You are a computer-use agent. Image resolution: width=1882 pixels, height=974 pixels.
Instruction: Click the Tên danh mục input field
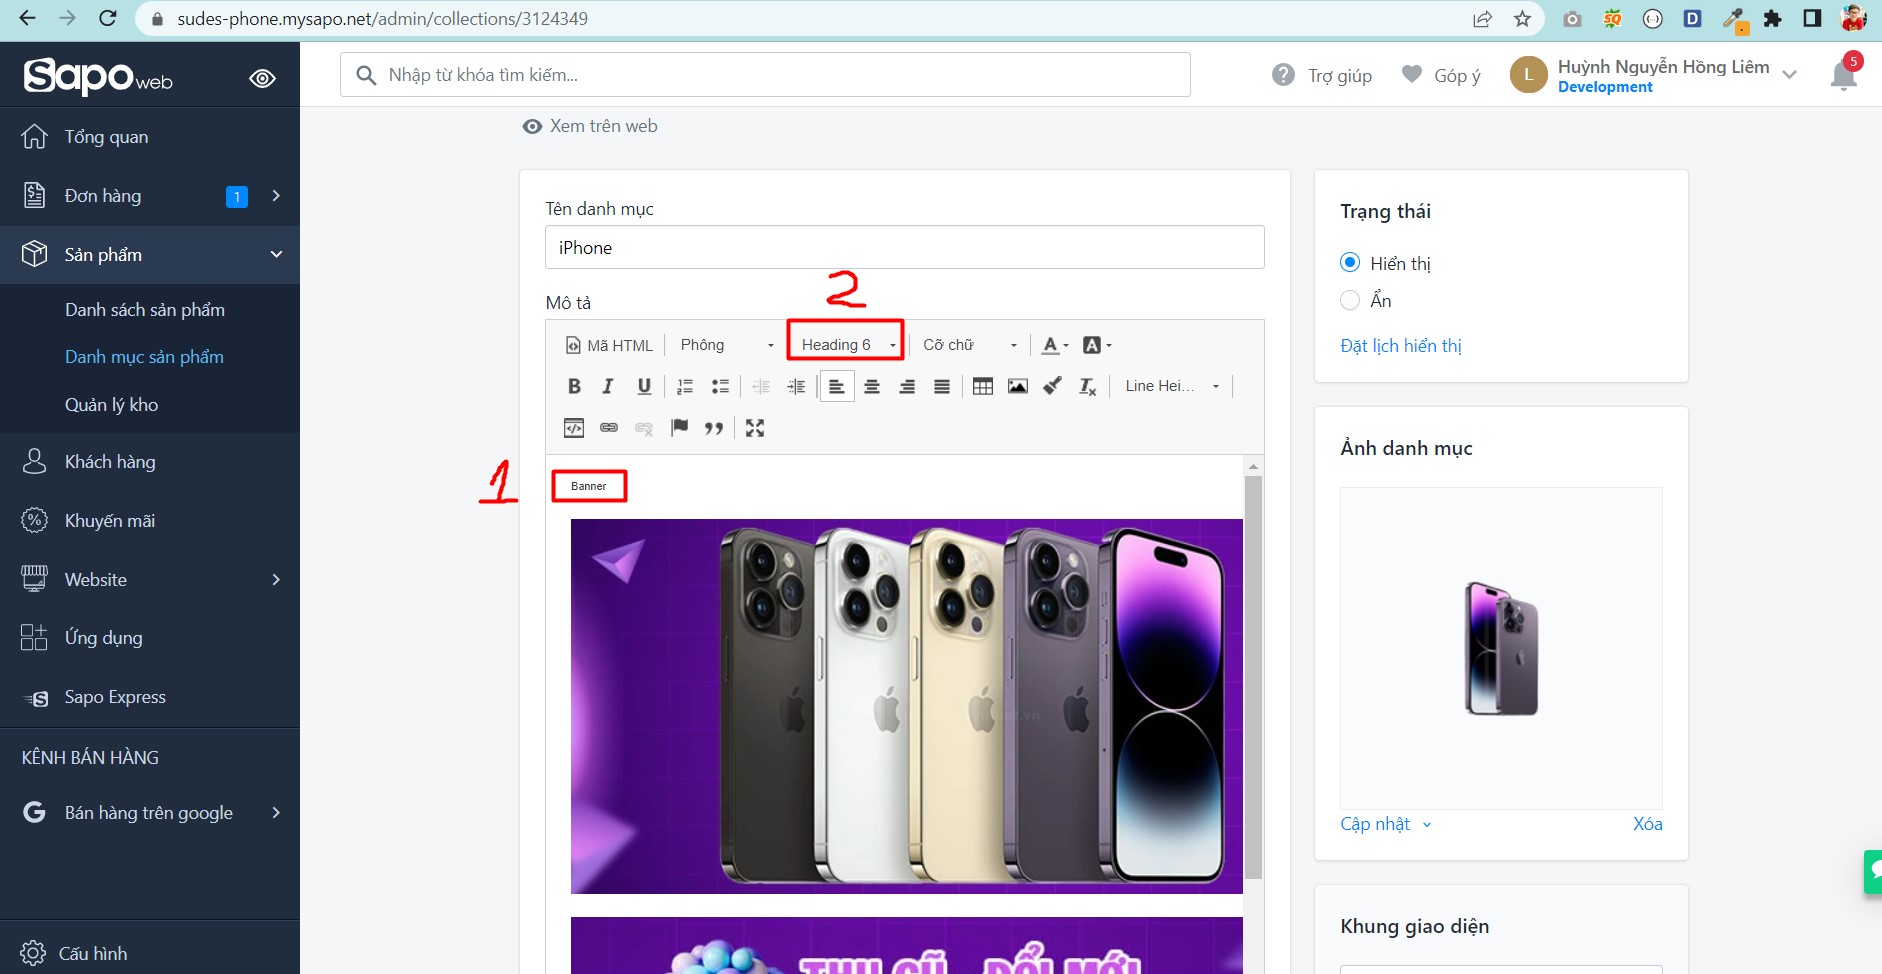(904, 247)
